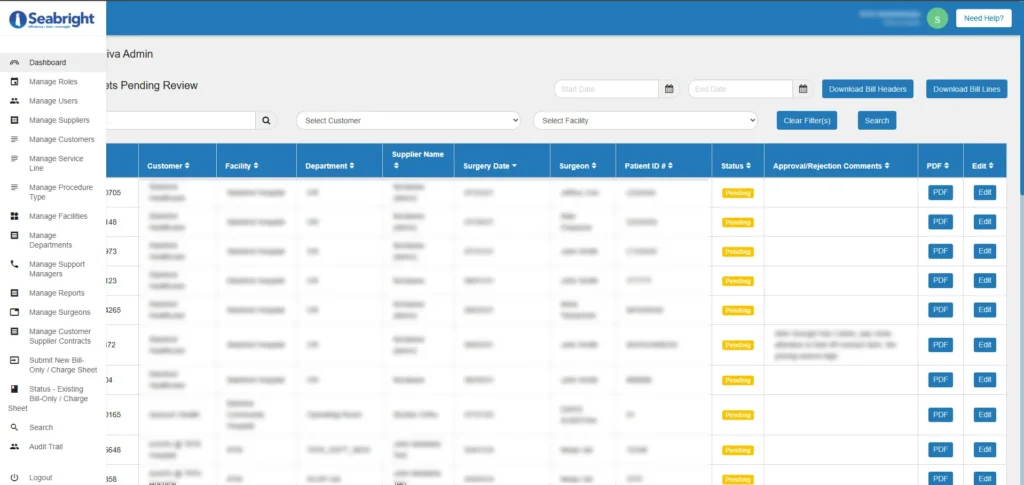1024x485 pixels.
Task: Sort the table by Customer column
Action: [x=168, y=166]
